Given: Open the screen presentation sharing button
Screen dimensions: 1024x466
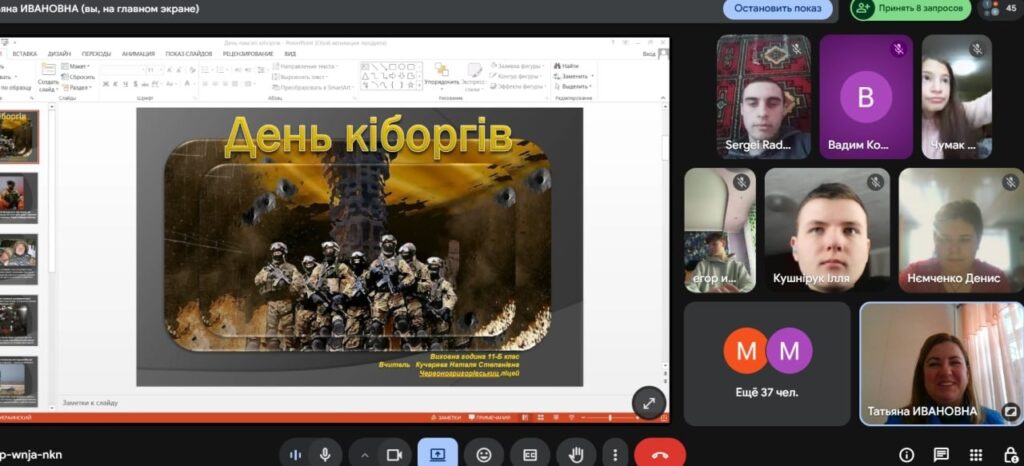Looking at the screenshot, I should [x=437, y=454].
